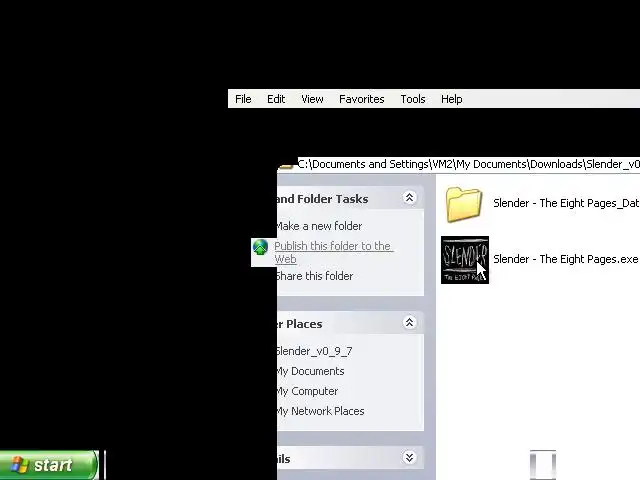Open the Help menu

[451, 99]
